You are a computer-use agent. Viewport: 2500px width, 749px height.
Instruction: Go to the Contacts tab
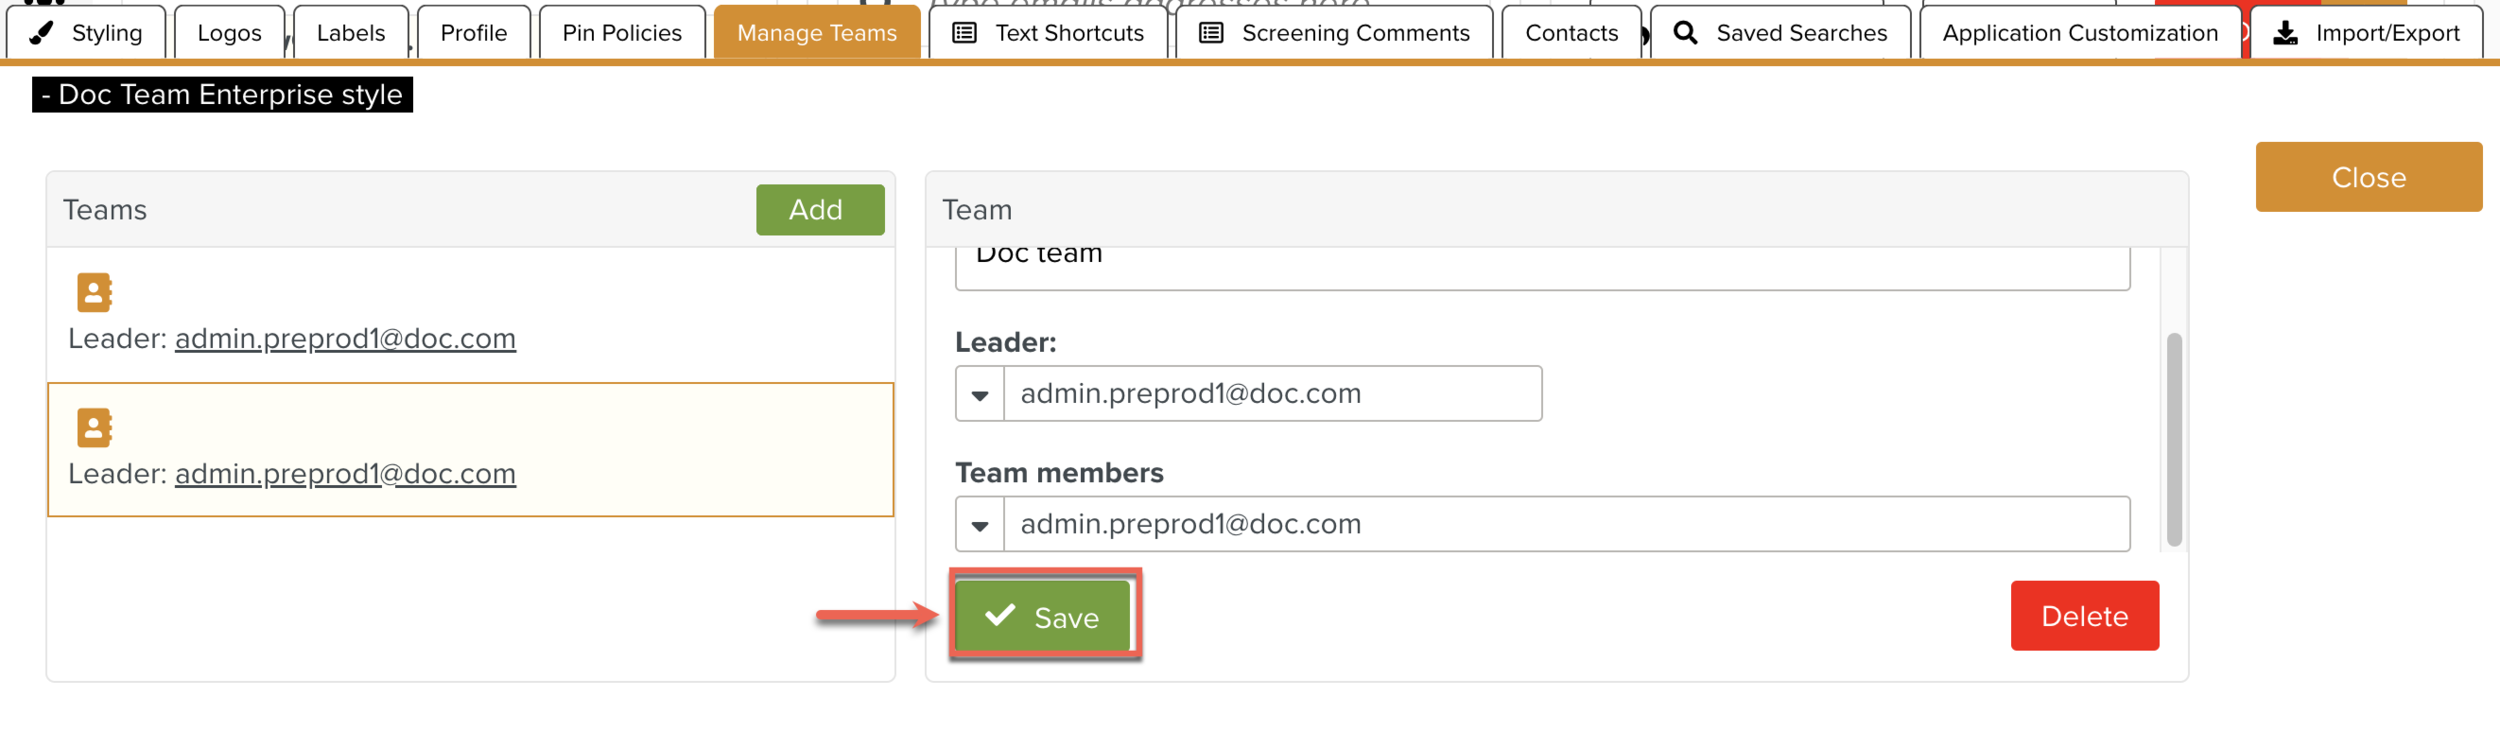point(1571,33)
